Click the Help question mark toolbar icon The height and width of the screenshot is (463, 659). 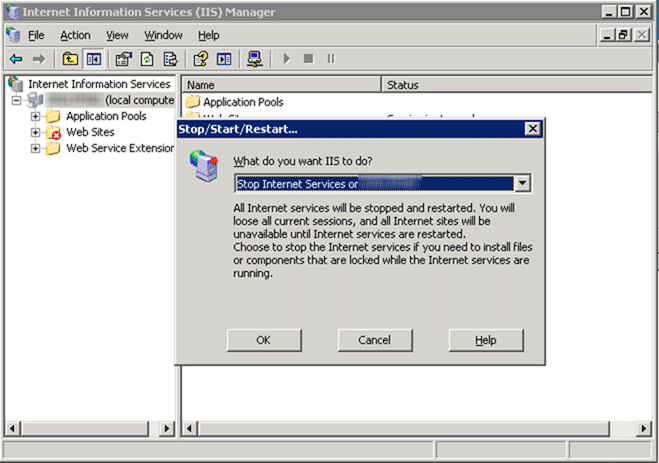click(200, 59)
